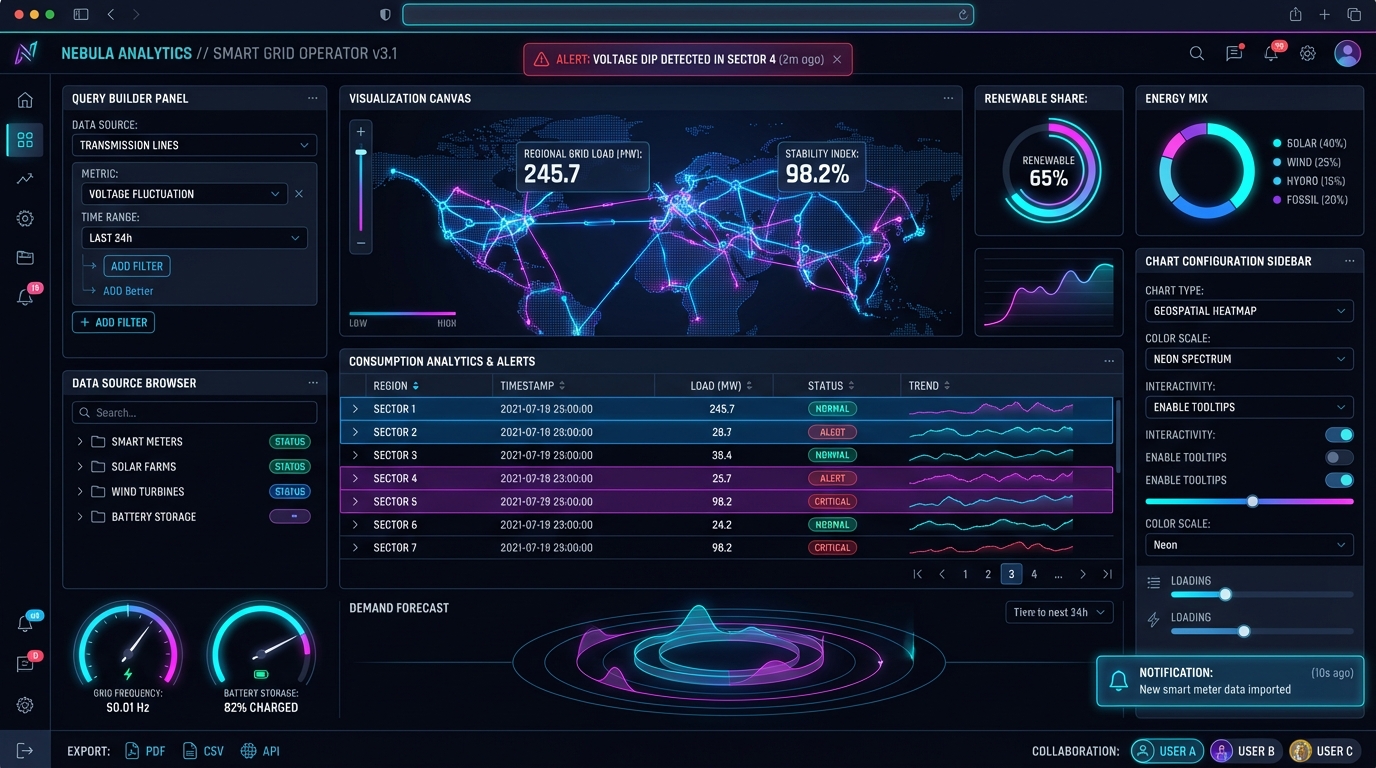Screen dimensions: 1376x768
Task: Click the logout icon at bottom left
Action: point(25,751)
